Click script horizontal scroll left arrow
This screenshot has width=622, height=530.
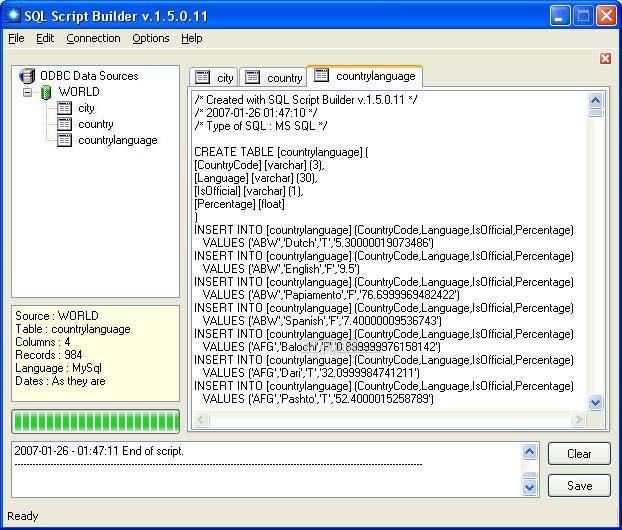coord(202,419)
